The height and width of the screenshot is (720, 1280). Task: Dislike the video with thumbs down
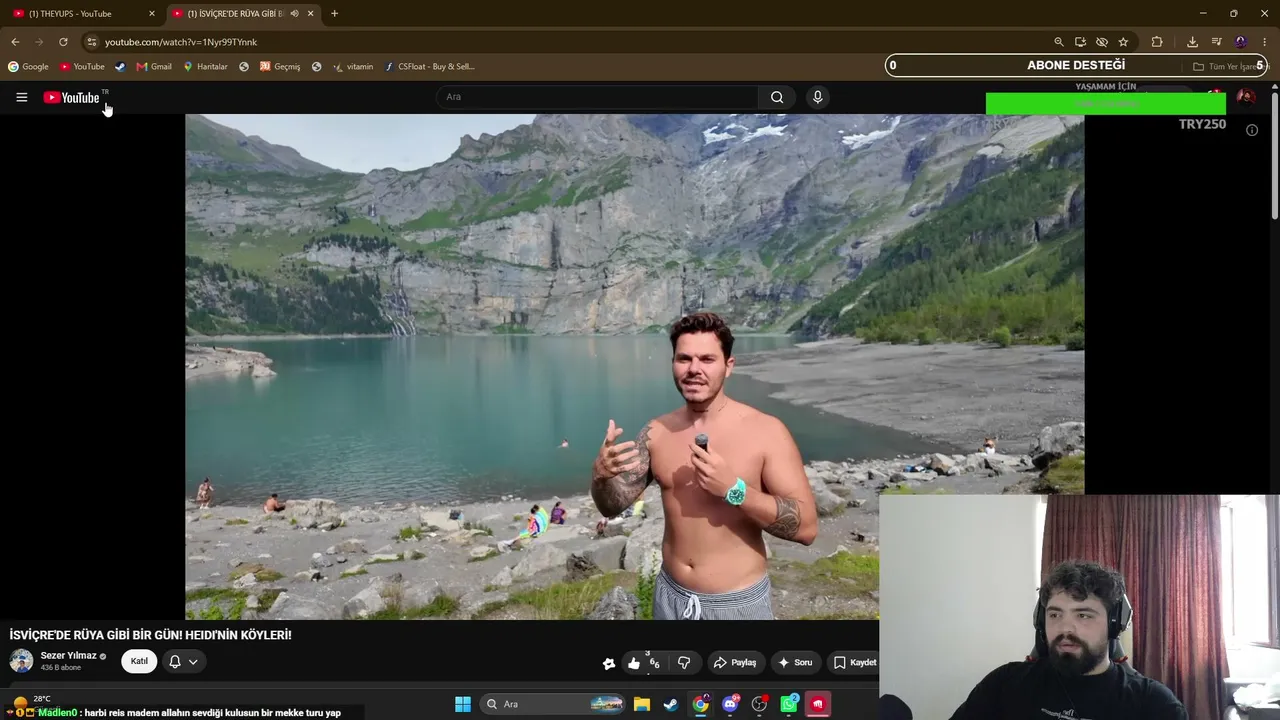coord(684,662)
